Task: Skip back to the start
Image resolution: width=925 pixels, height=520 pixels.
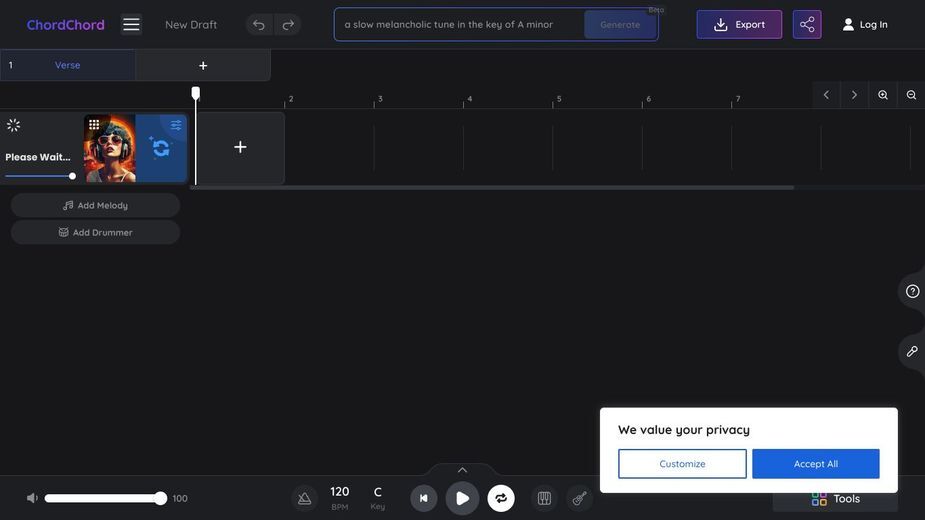Action: pos(424,499)
